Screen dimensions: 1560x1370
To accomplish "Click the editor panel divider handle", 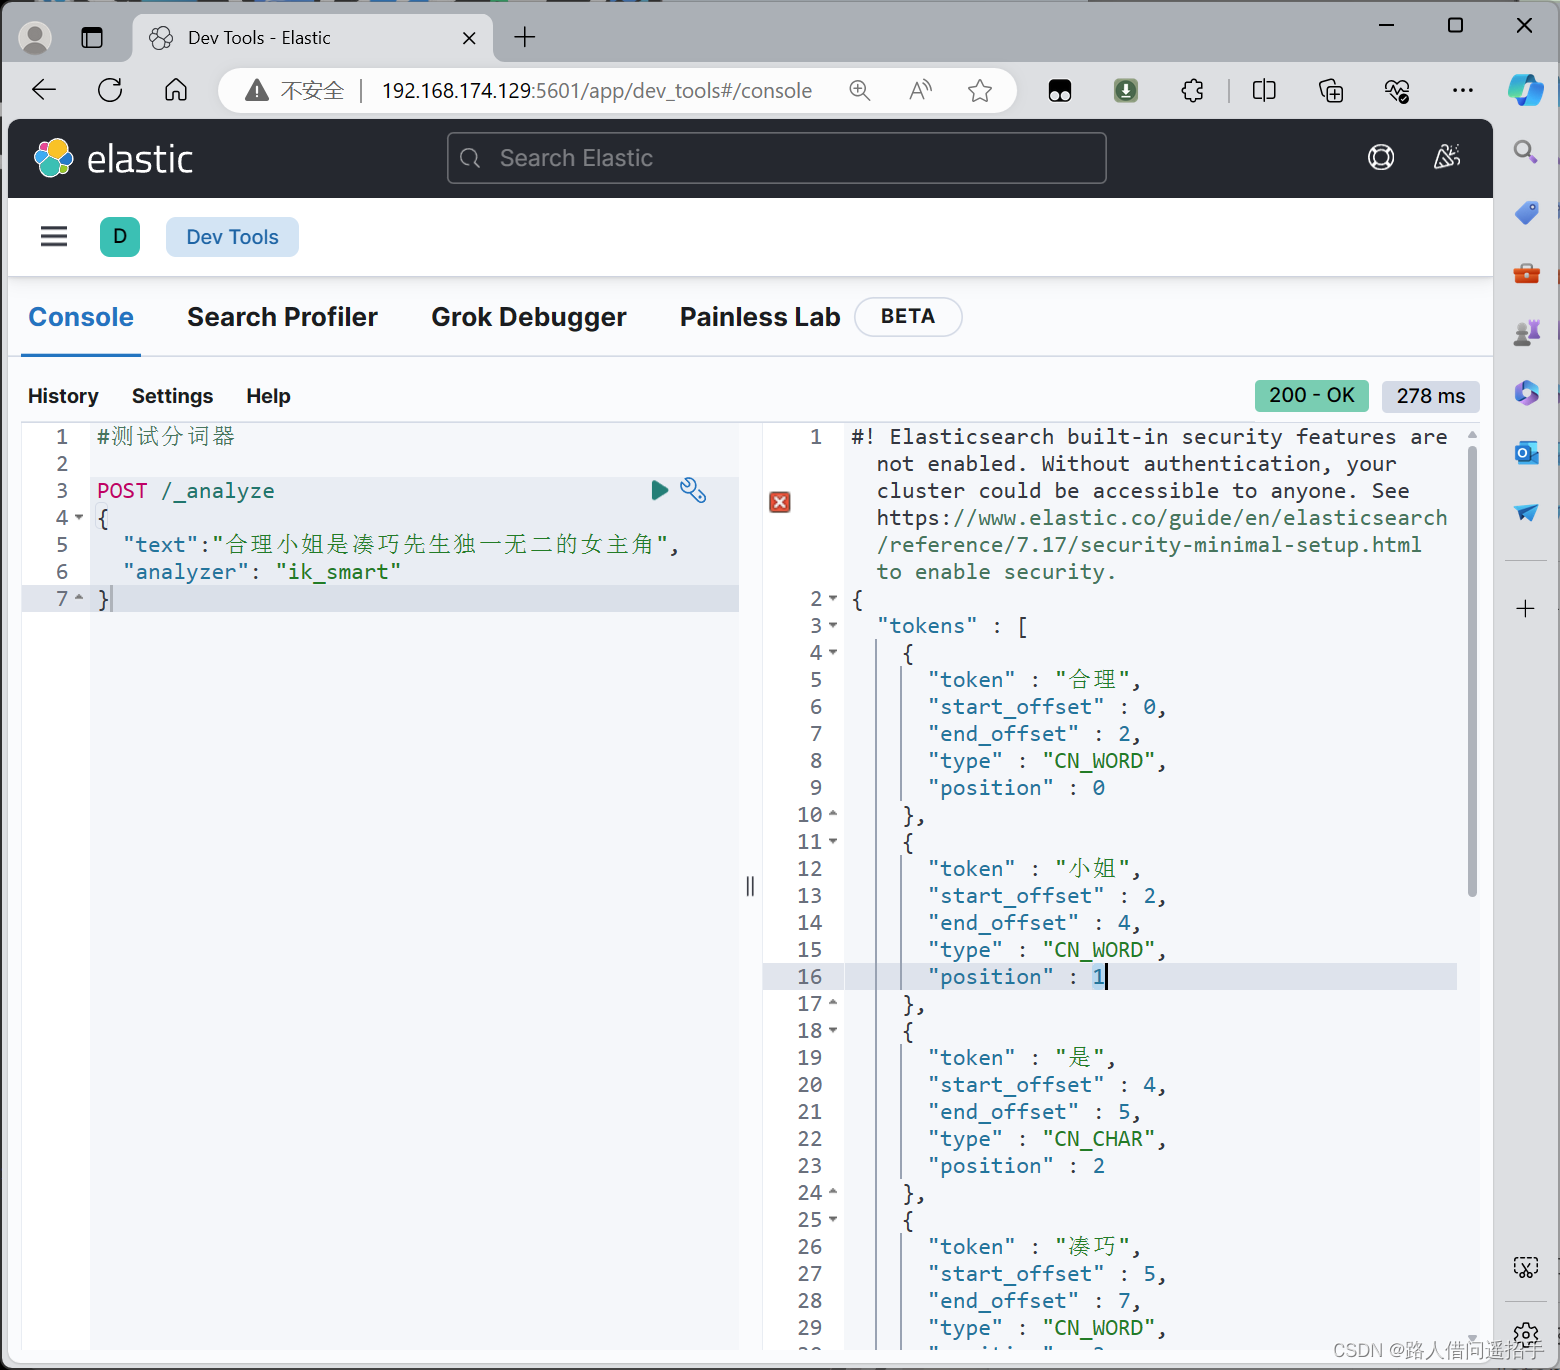I will pos(750,886).
